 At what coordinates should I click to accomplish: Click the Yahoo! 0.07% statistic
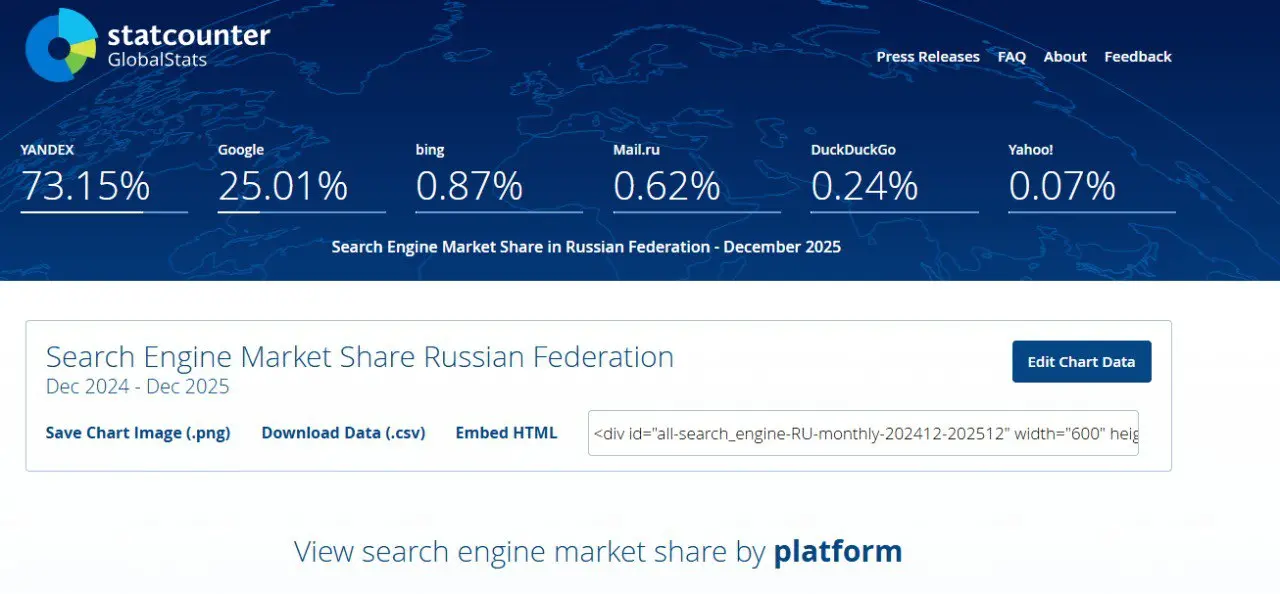pyautogui.click(x=1092, y=177)
